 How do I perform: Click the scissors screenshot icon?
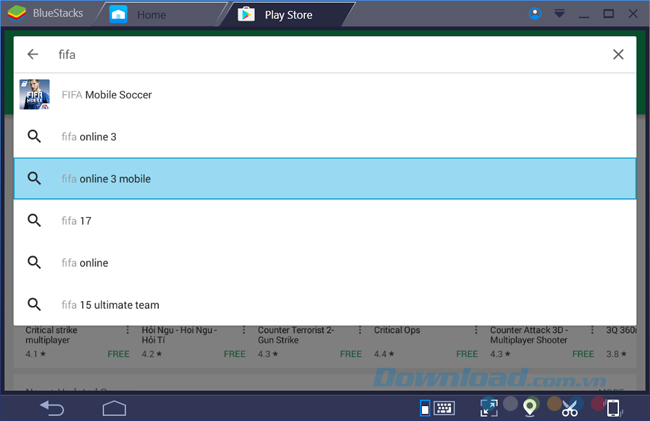[570, 408]
